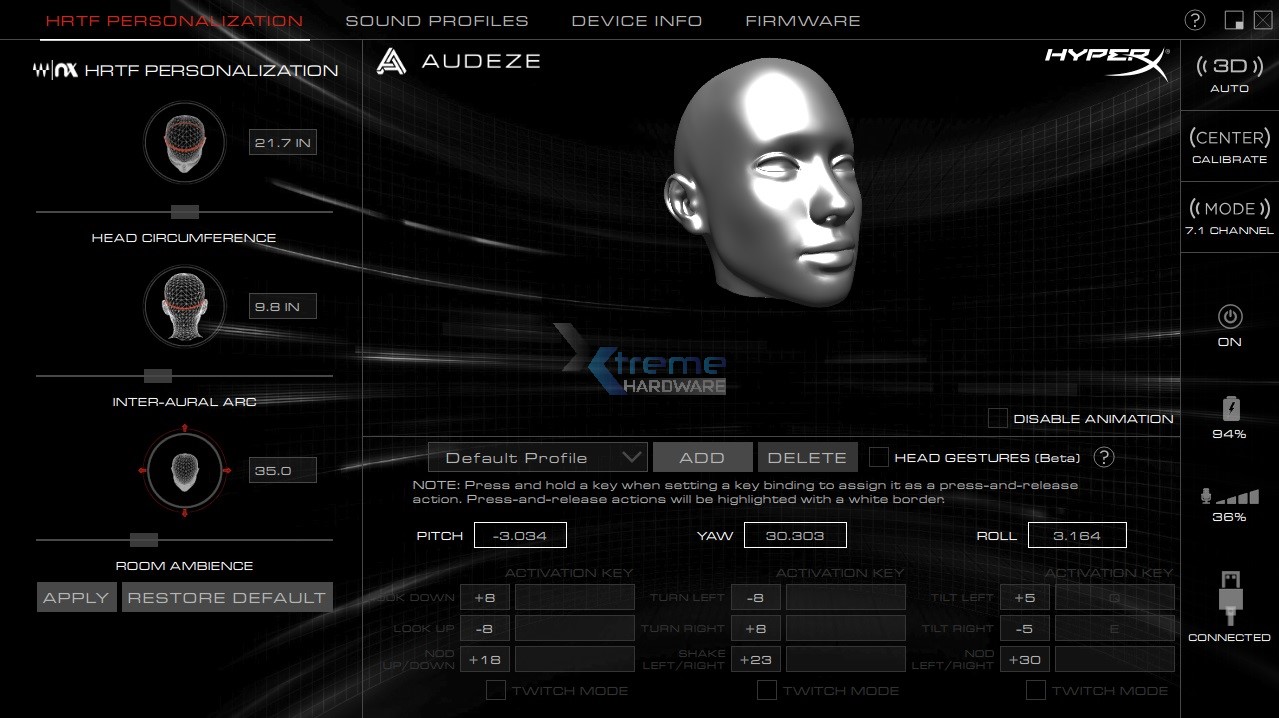The height and width of the screenshot is (718, 1279).
Task: Click the Restore Default button
Action: [226, 597]
